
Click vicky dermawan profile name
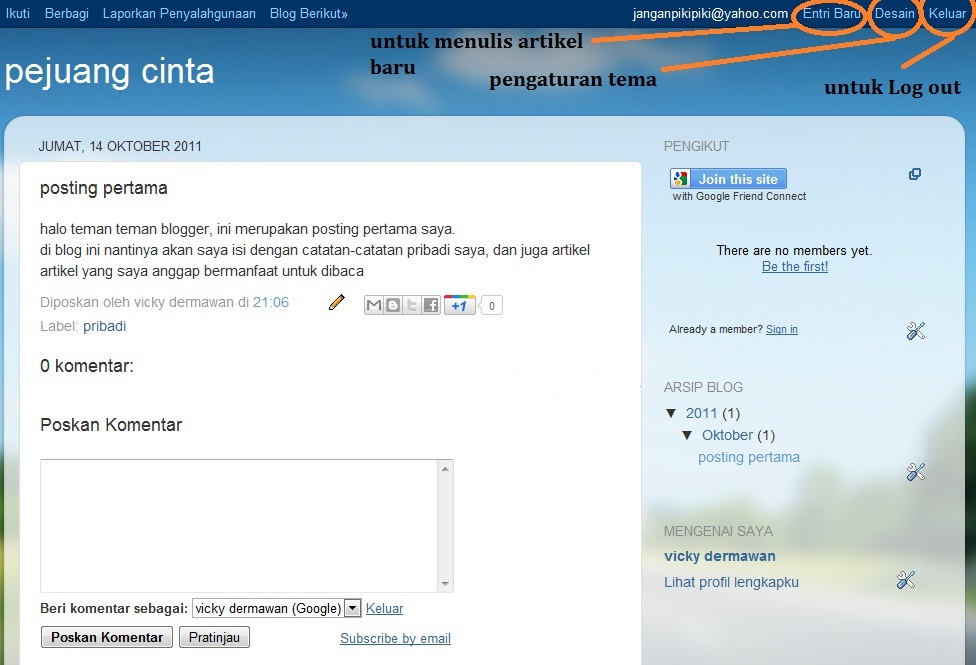(720, 556)
